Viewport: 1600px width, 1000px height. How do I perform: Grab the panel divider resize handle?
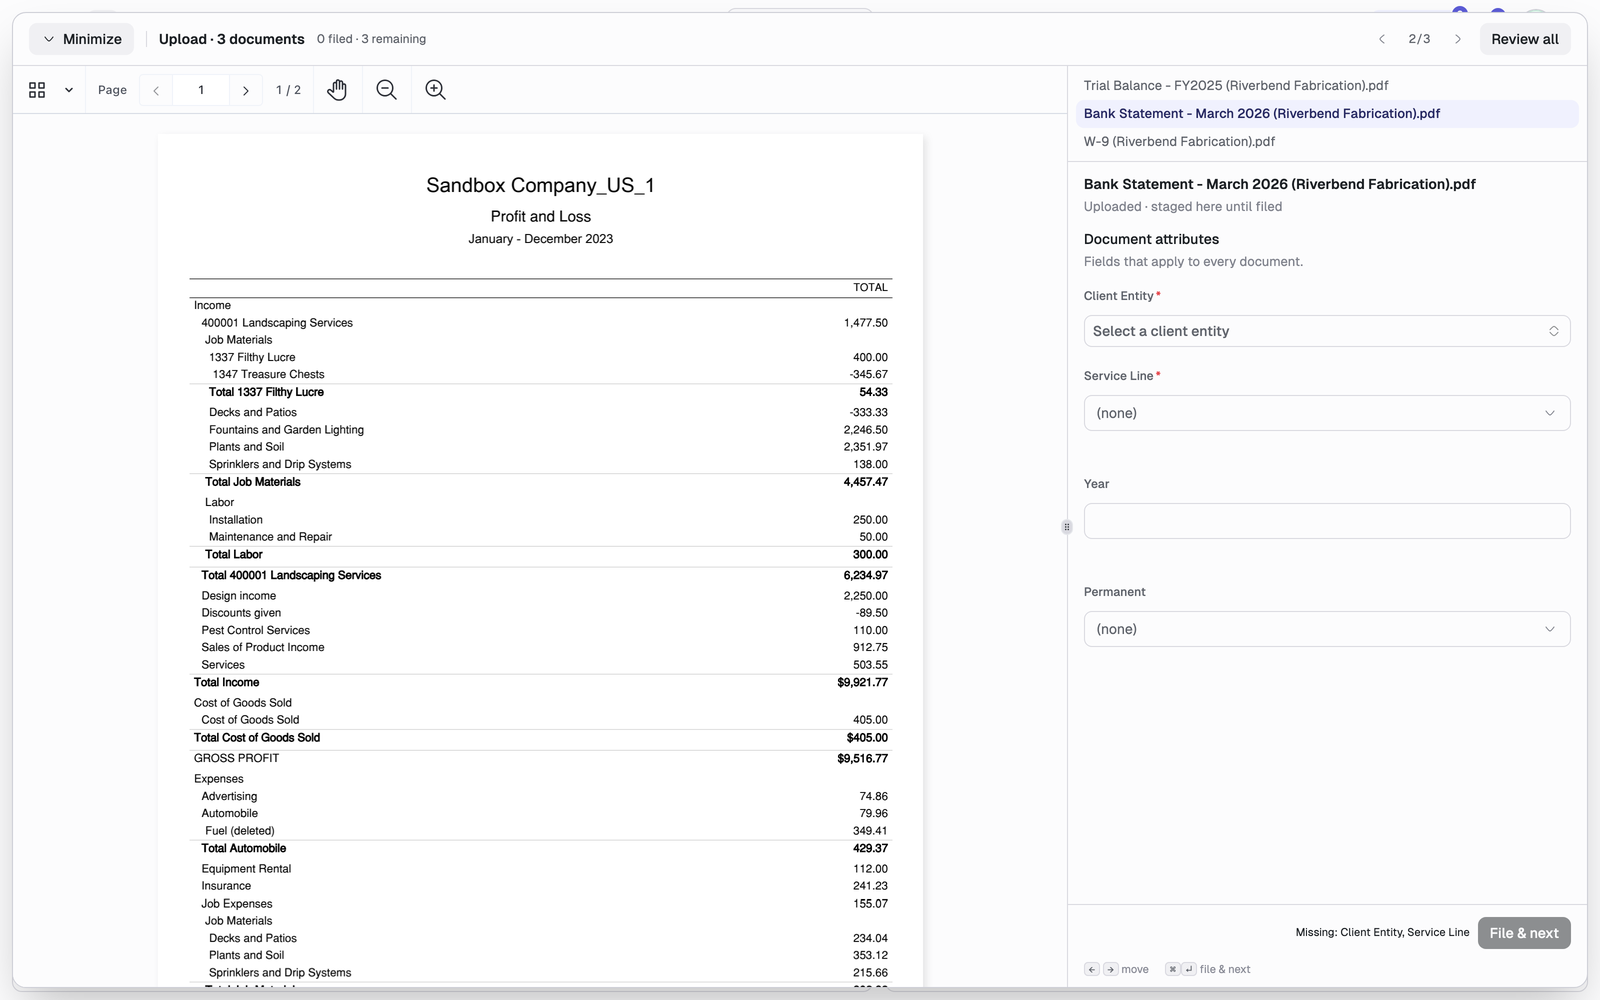[x=1067, y=527]
